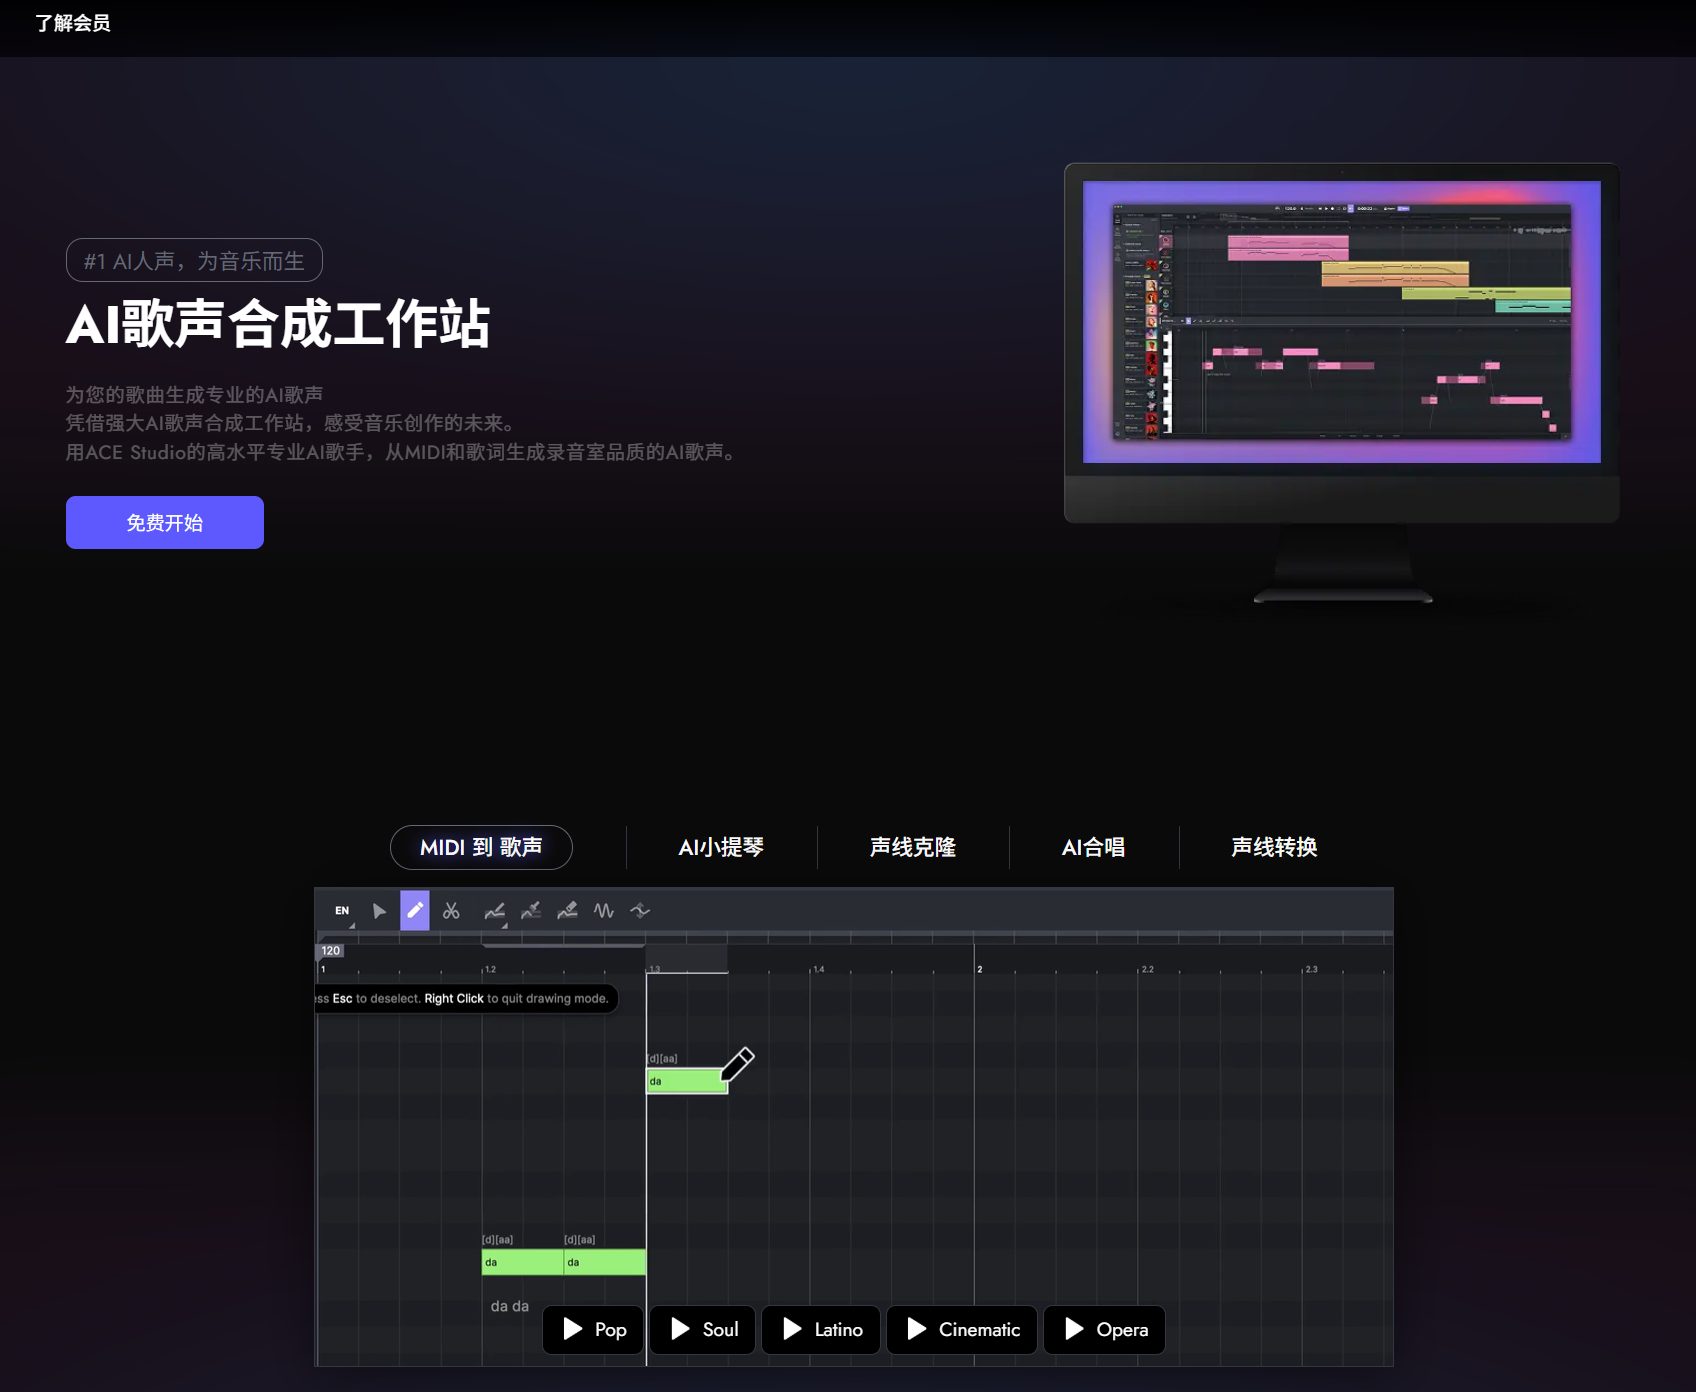Image resolution: width=1696 pixels, height=1392 pixels.
Task: Switch to the 声线克隆 tab
Action: tap(913, 847)
